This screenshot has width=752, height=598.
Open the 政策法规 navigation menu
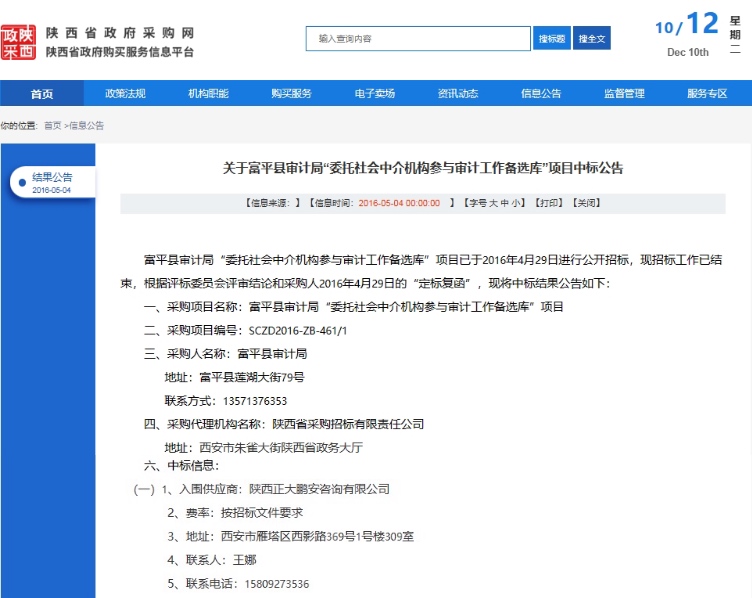pos(125,94)
